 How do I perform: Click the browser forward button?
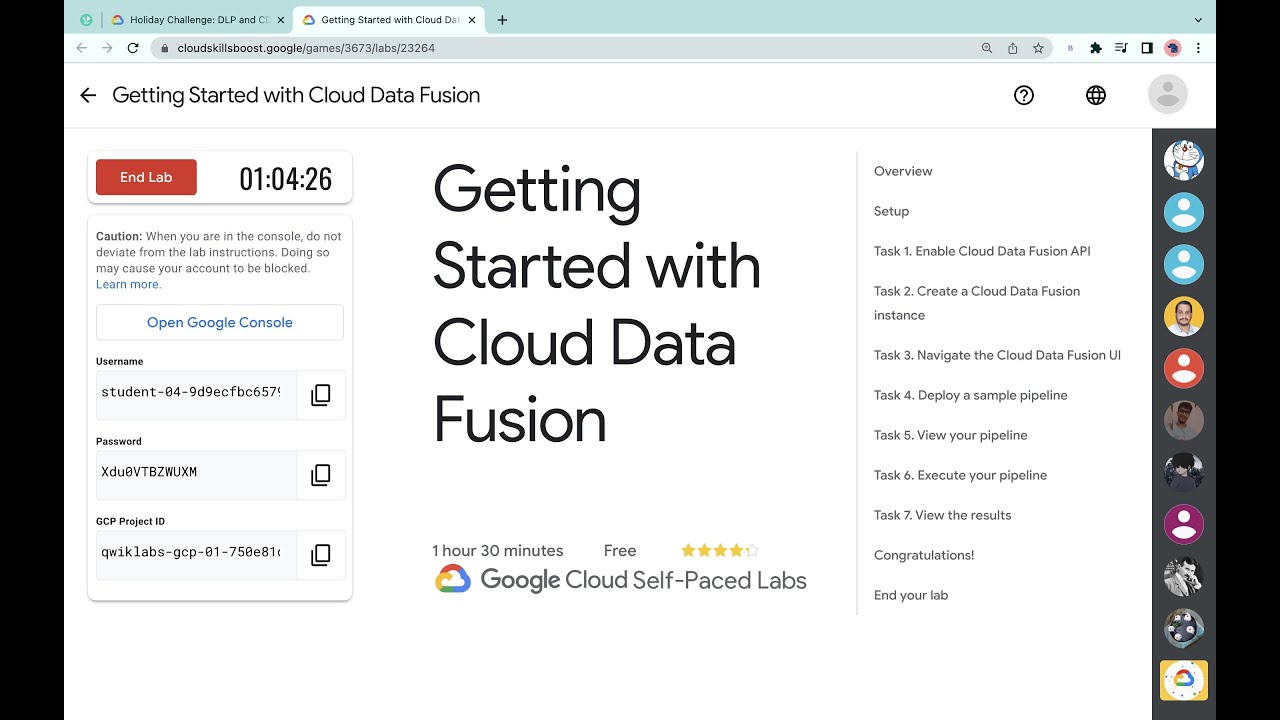(x=107, y=48)
